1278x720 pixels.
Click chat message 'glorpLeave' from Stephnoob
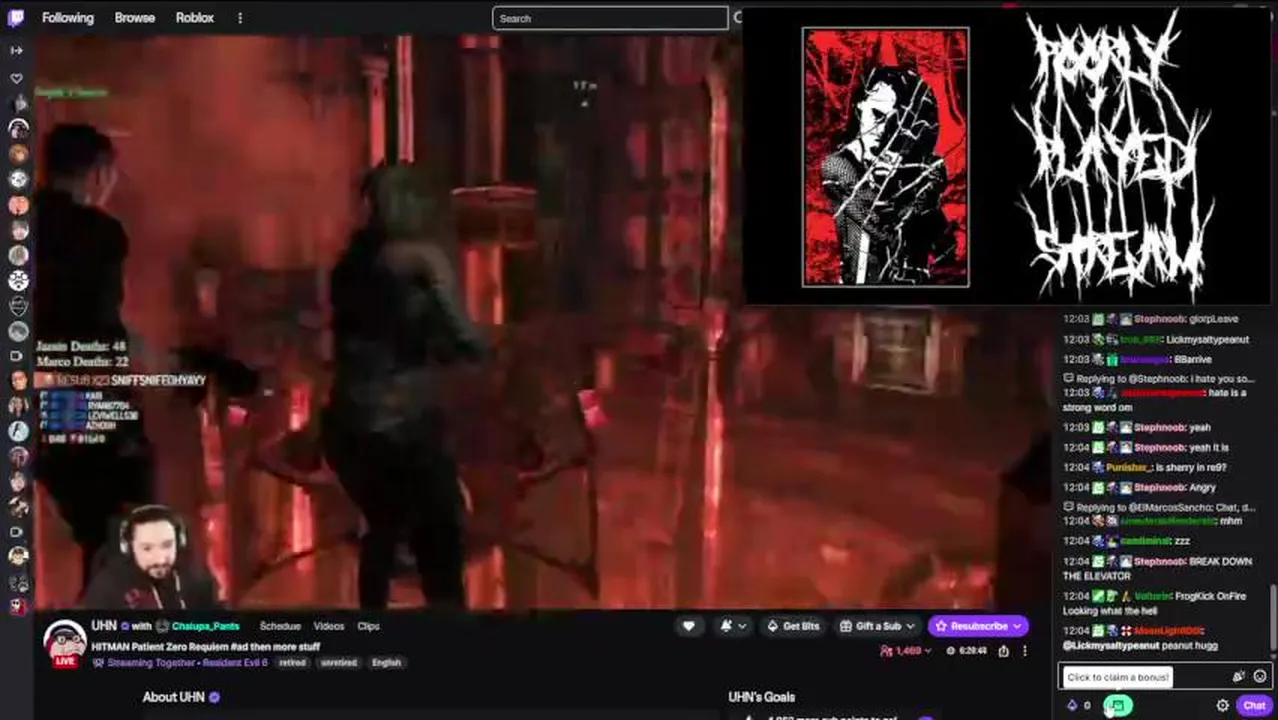pyautogui.click(x=1150, y=319)
